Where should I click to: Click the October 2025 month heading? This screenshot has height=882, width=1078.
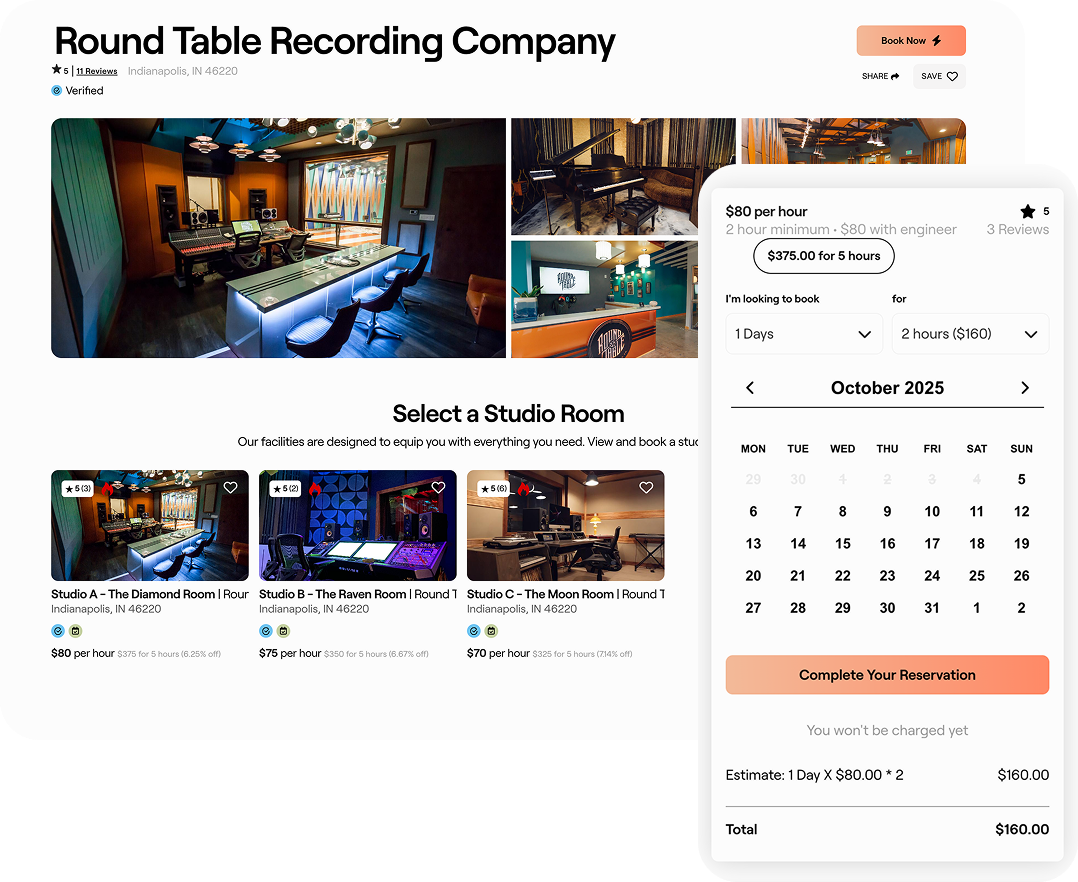tap(888, 388)
